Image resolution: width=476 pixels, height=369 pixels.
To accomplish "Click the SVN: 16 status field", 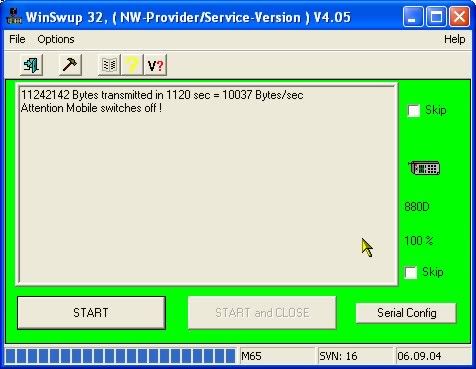I will pyautogui.click(x=355, y=356).
